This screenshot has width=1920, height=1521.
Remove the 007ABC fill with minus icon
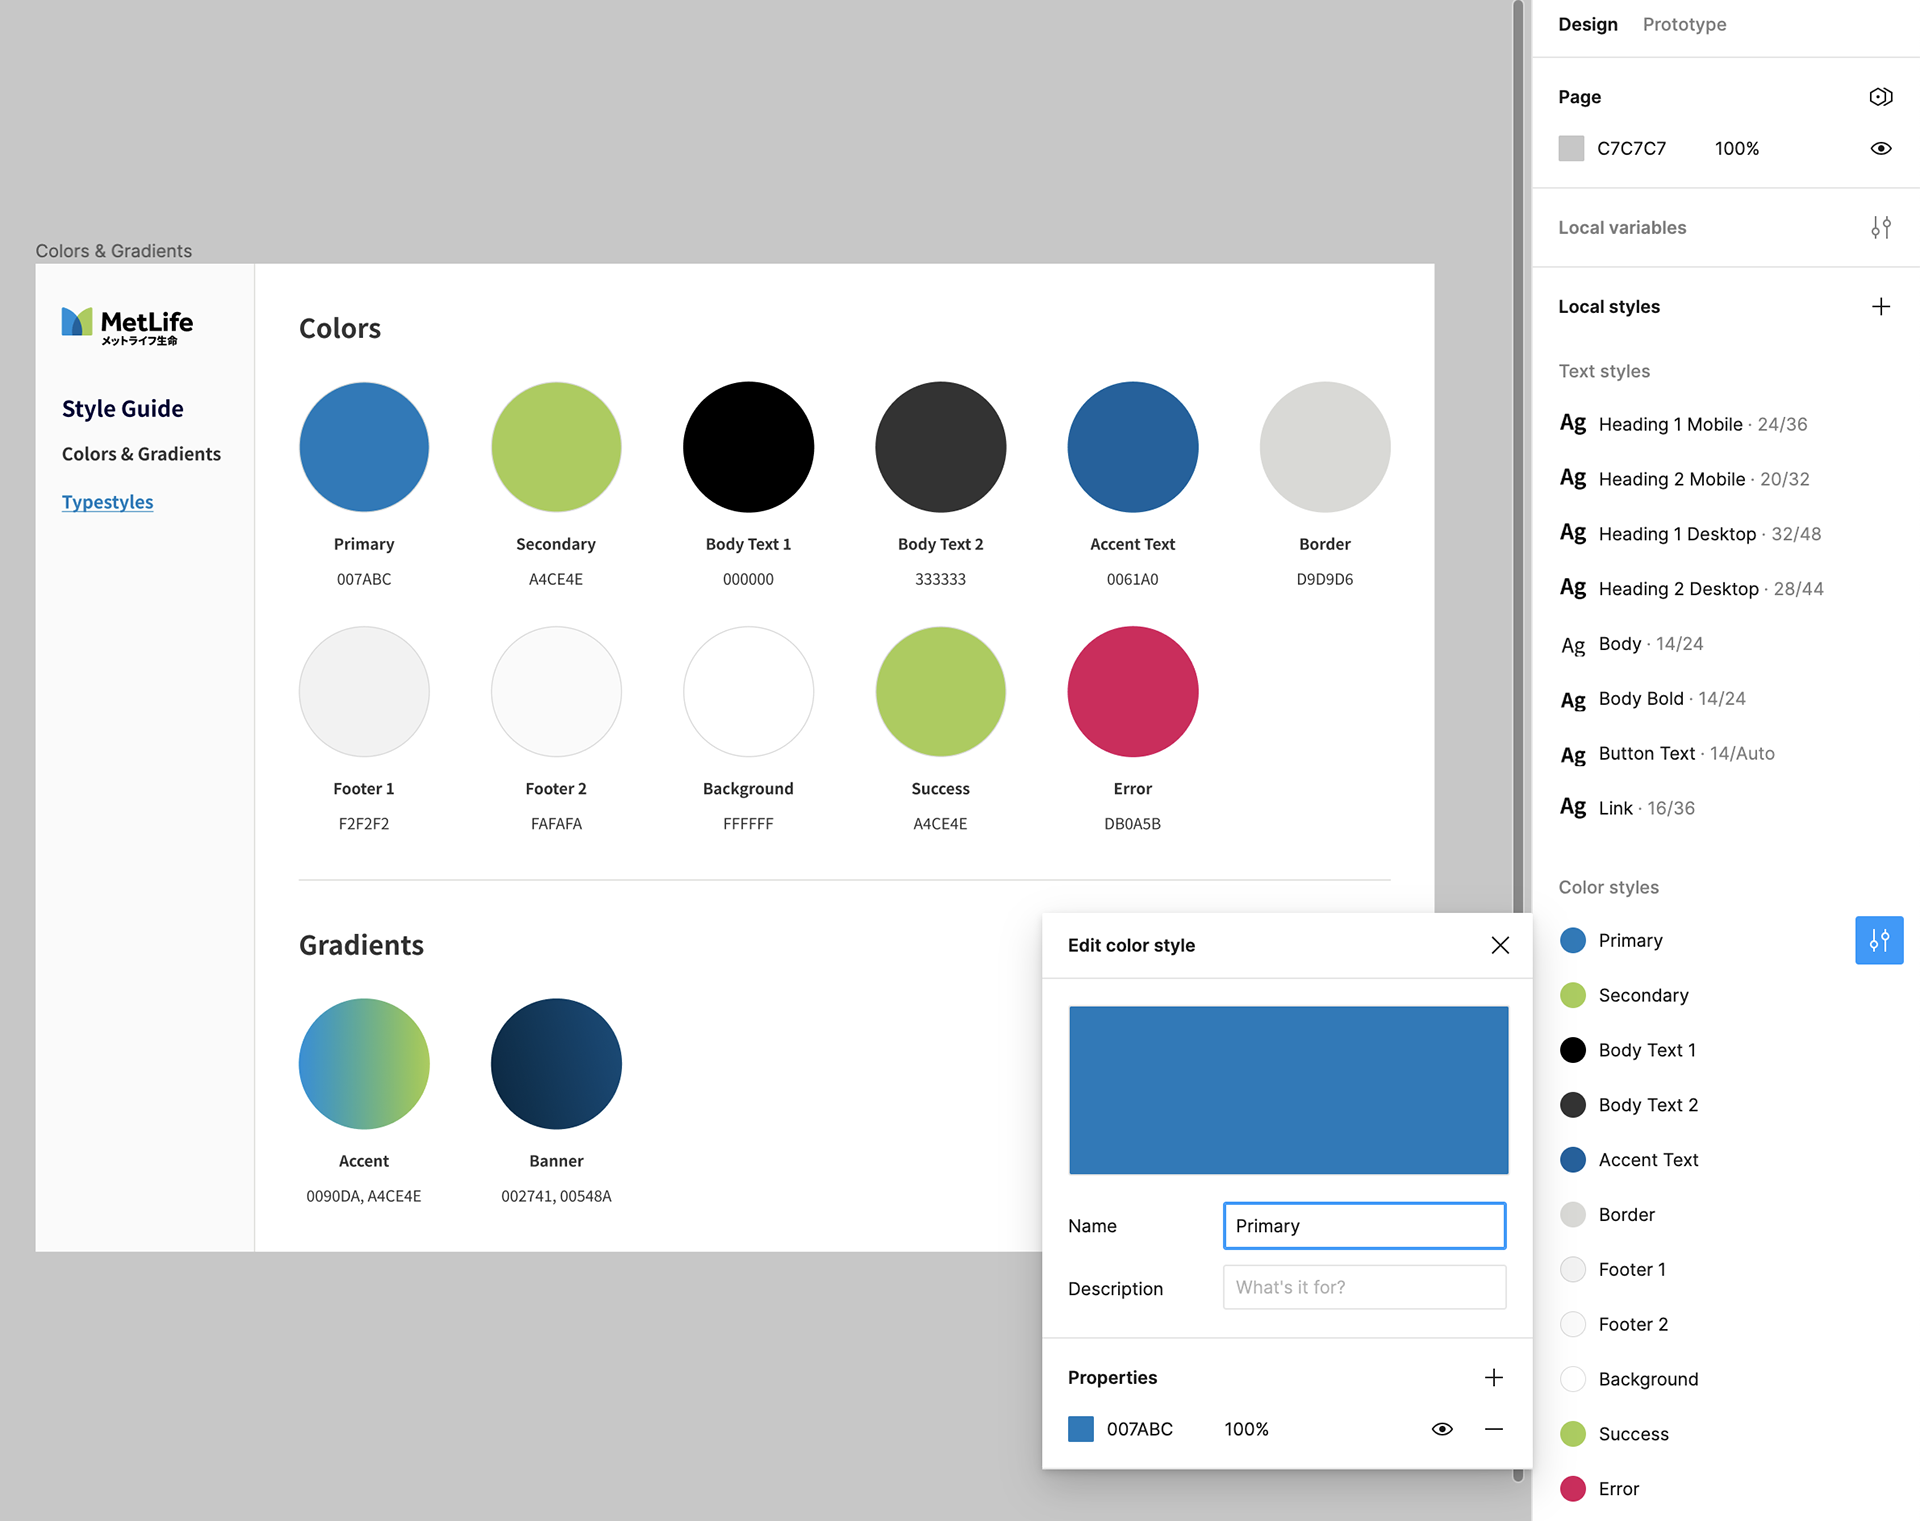pyautogui.click(x=1493, y=1430)
